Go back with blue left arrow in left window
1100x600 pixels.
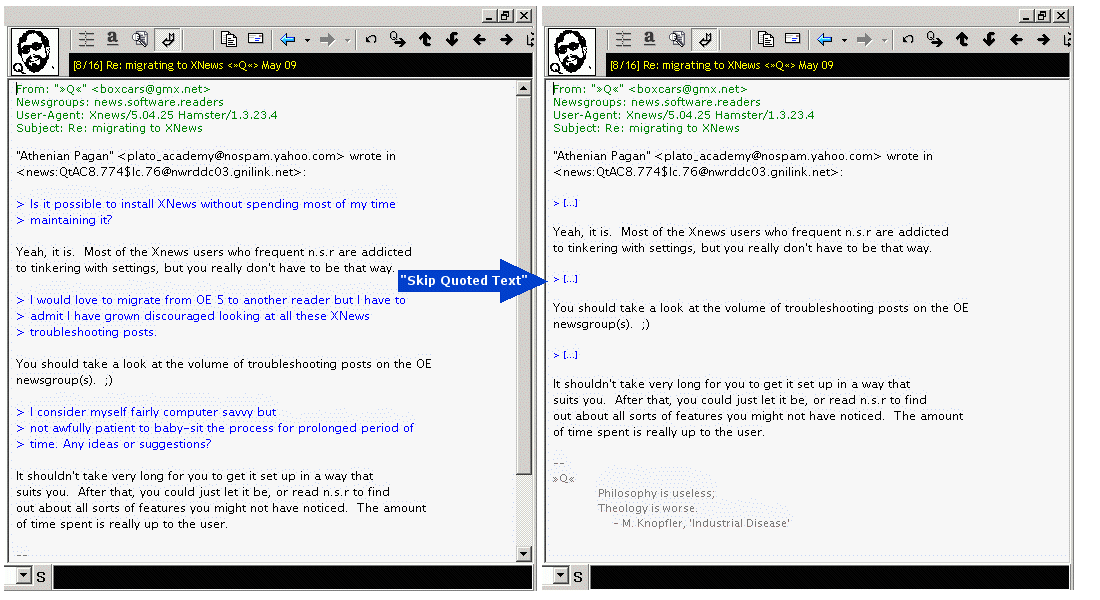tap(287, 39)
